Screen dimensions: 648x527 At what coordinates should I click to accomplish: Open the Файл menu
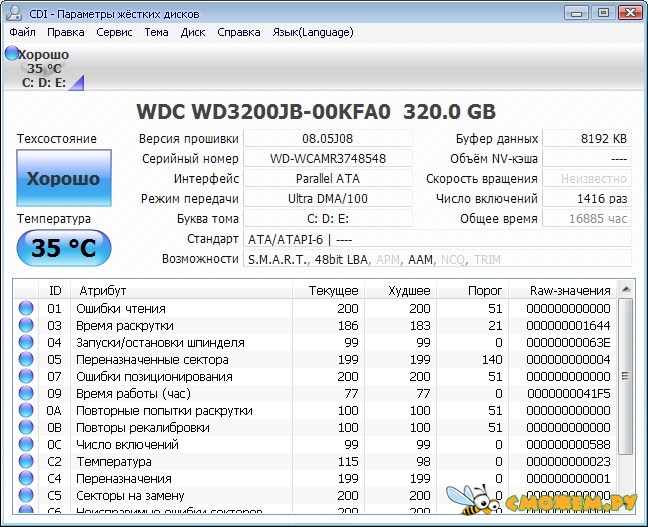[22, 32]
